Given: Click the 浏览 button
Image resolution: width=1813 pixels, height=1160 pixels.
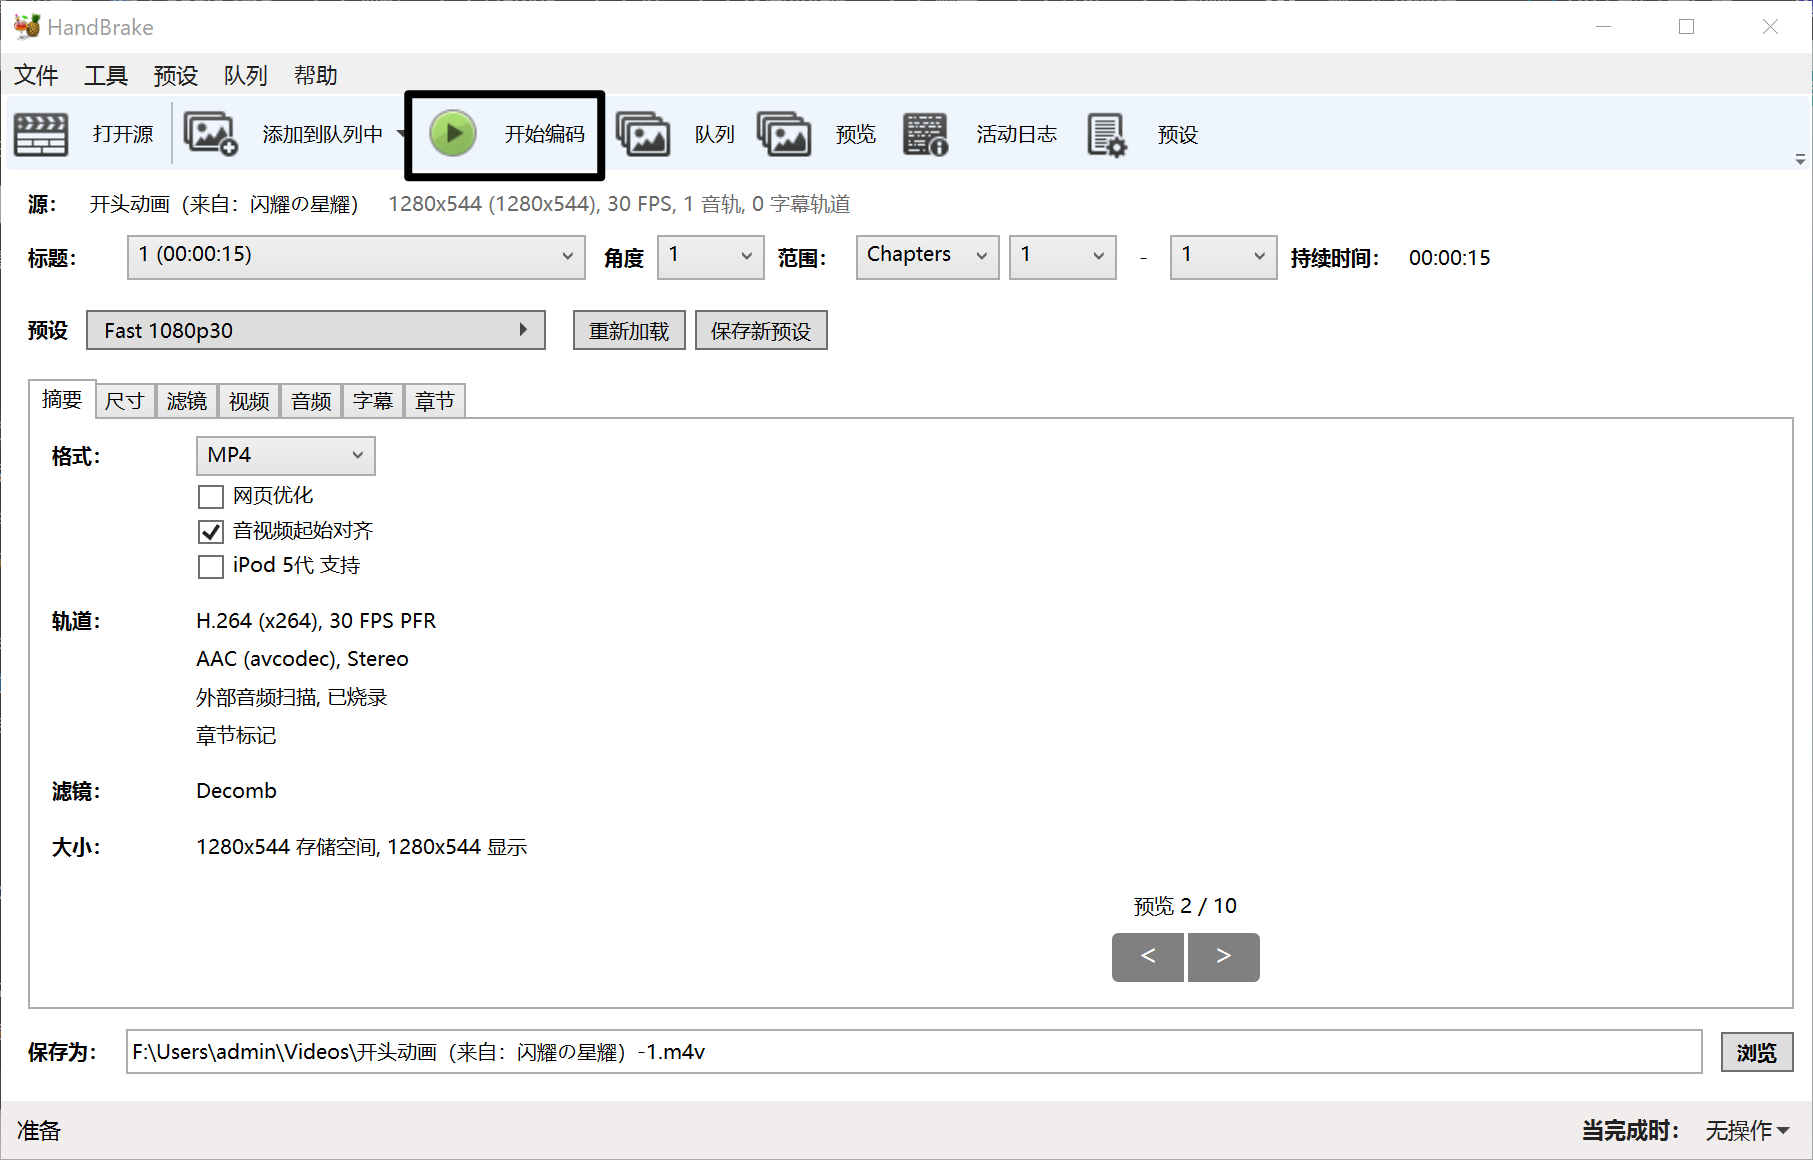Looking at the screenshot, I should pos(1756,1052).
